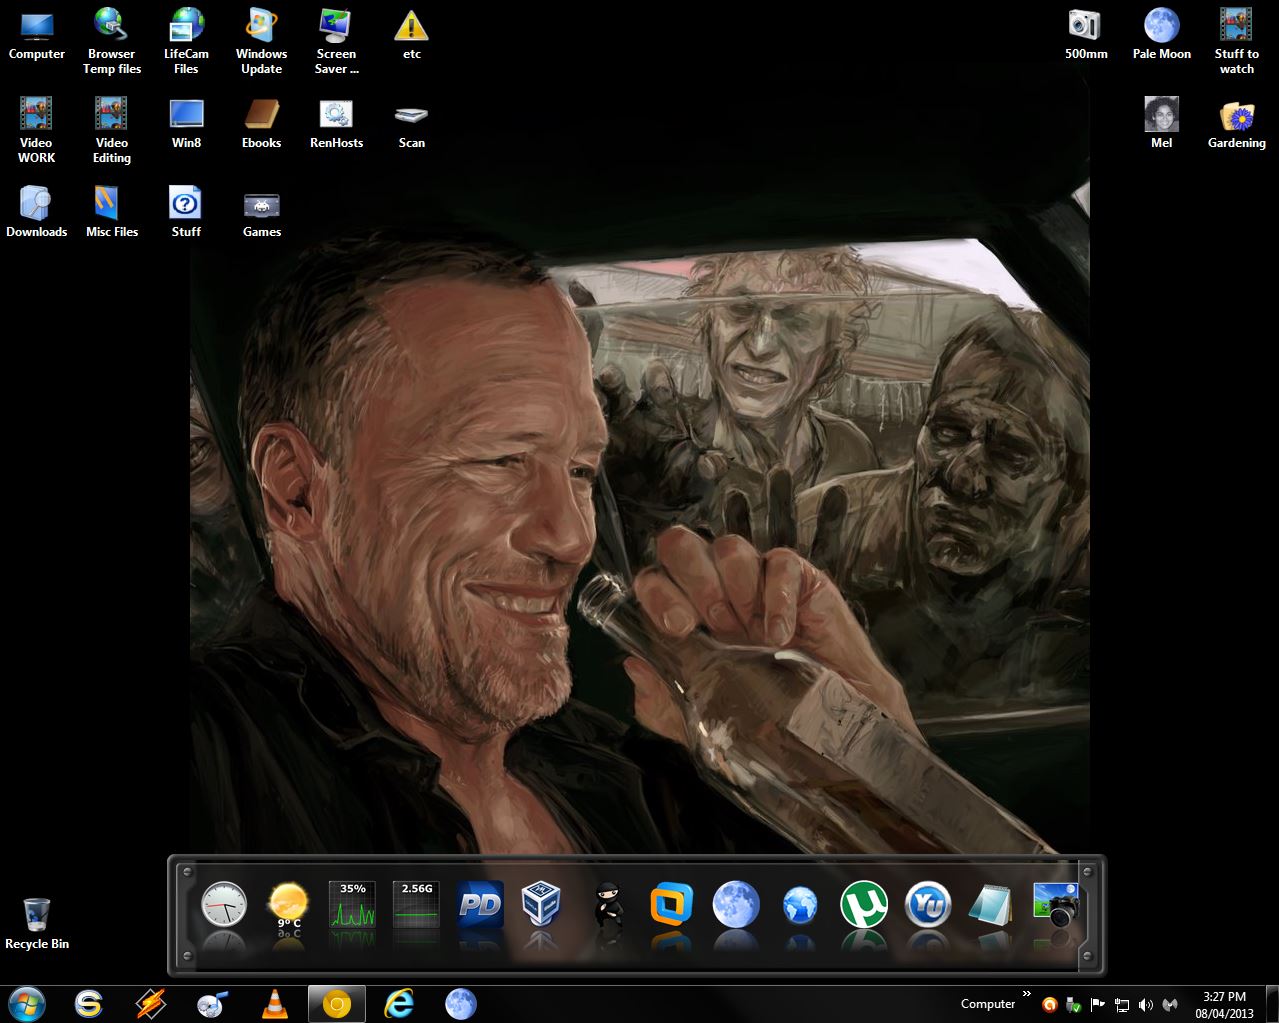Launch uTorrent from the dock

(x=864, y=905)
